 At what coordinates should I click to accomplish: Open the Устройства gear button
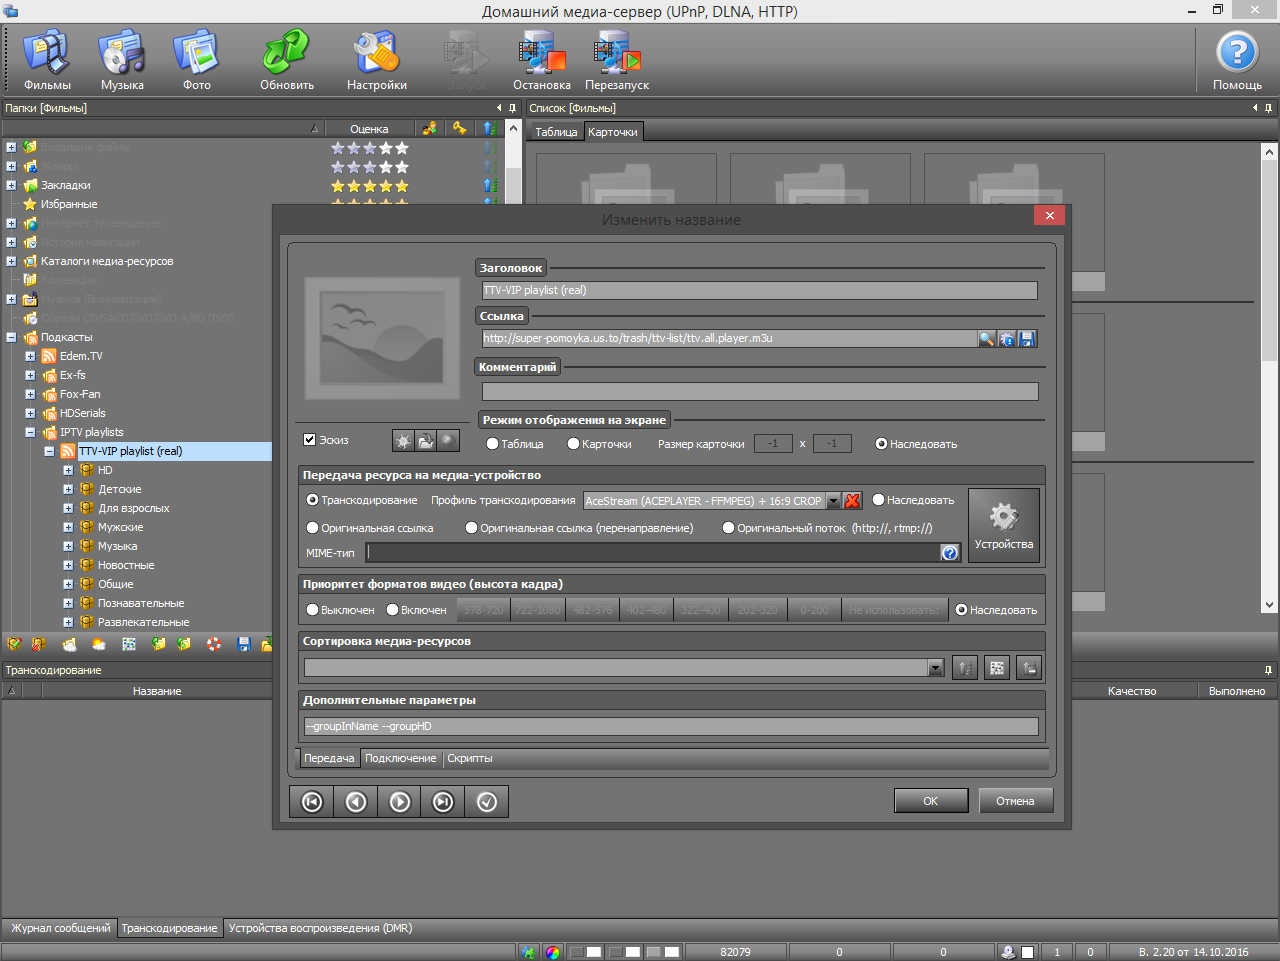pos(1004,525)
